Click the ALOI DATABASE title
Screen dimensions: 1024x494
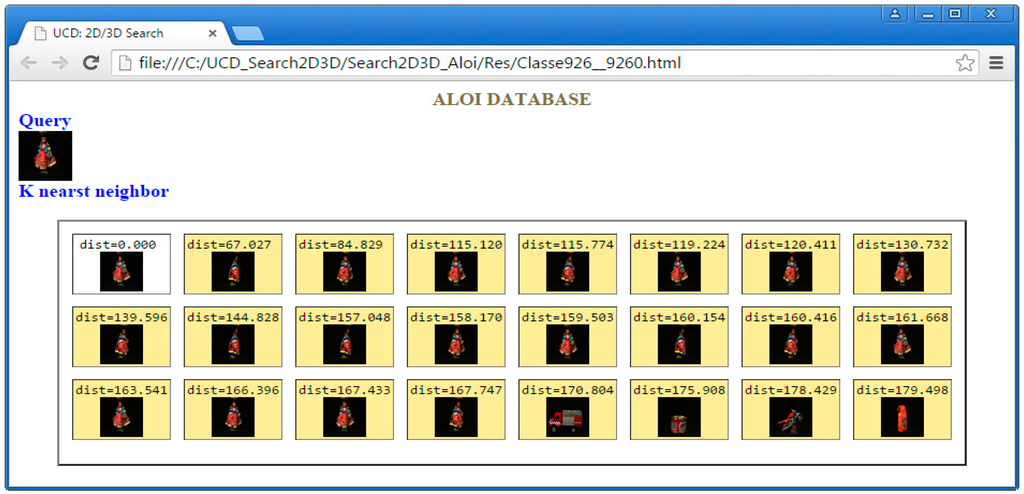coord(512,99)
